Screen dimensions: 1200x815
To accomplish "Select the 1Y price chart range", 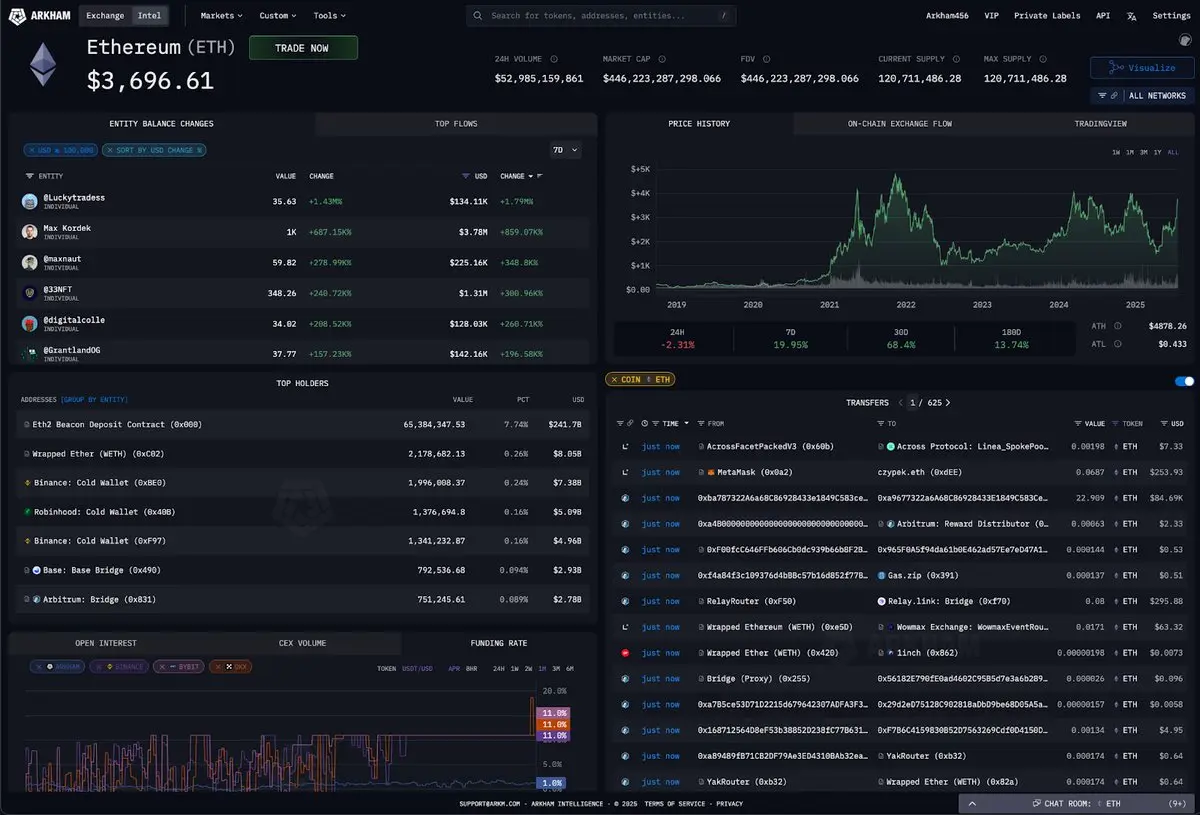I will [x=1157, y=152].
